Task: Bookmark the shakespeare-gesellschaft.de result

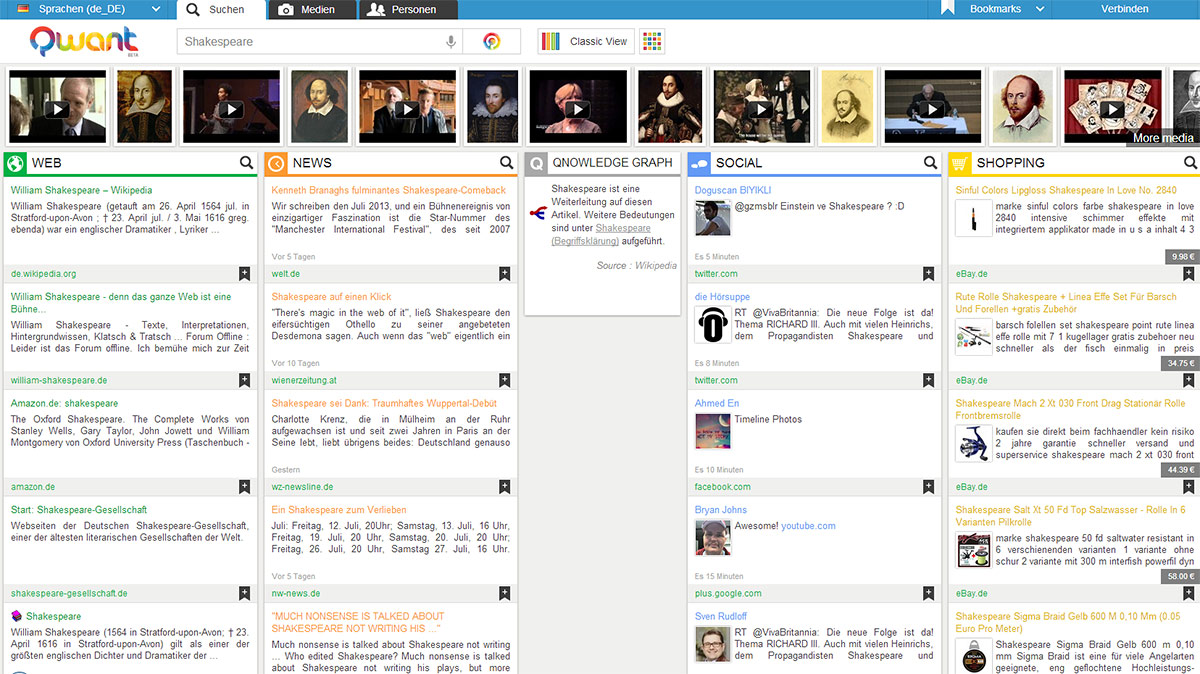Action: (x=245, y=593)
